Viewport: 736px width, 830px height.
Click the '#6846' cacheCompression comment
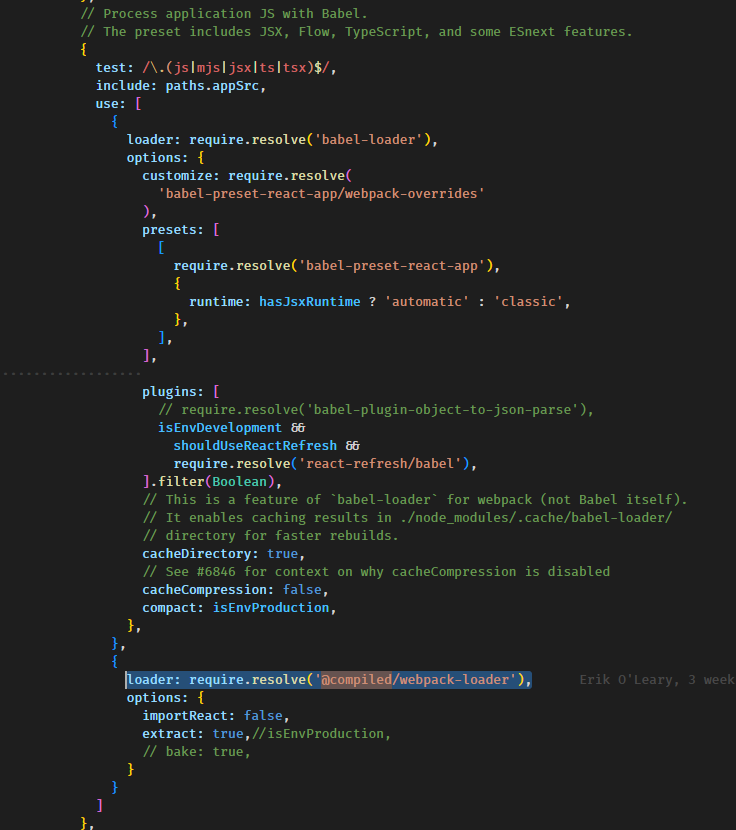tap(376, 572)
